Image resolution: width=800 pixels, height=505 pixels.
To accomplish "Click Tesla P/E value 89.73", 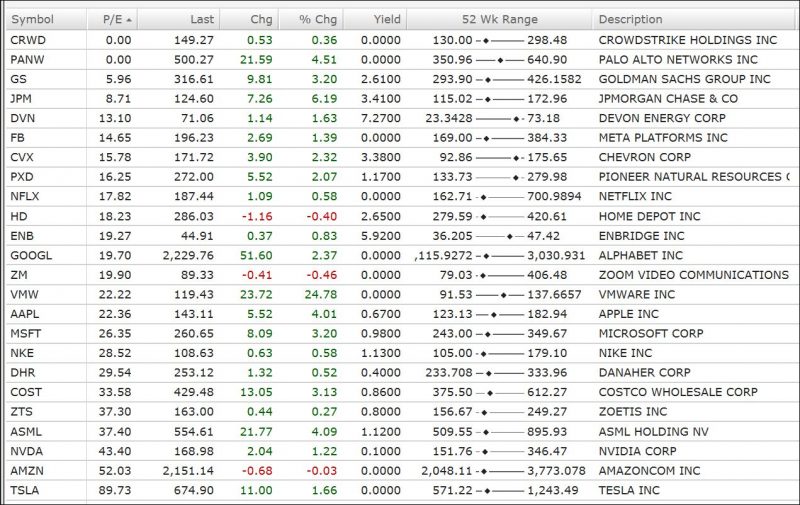I will 115,490.
